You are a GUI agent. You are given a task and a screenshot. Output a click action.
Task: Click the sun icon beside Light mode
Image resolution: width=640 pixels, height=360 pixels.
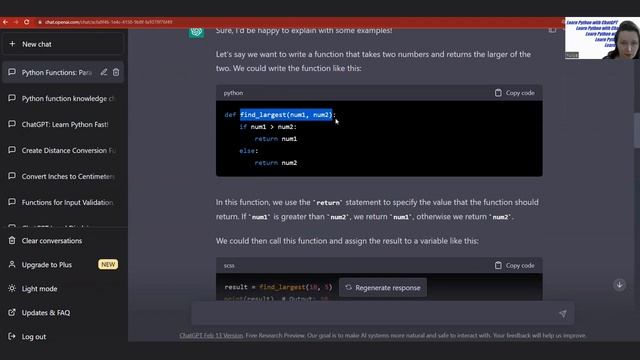click(x=12, y=288)
